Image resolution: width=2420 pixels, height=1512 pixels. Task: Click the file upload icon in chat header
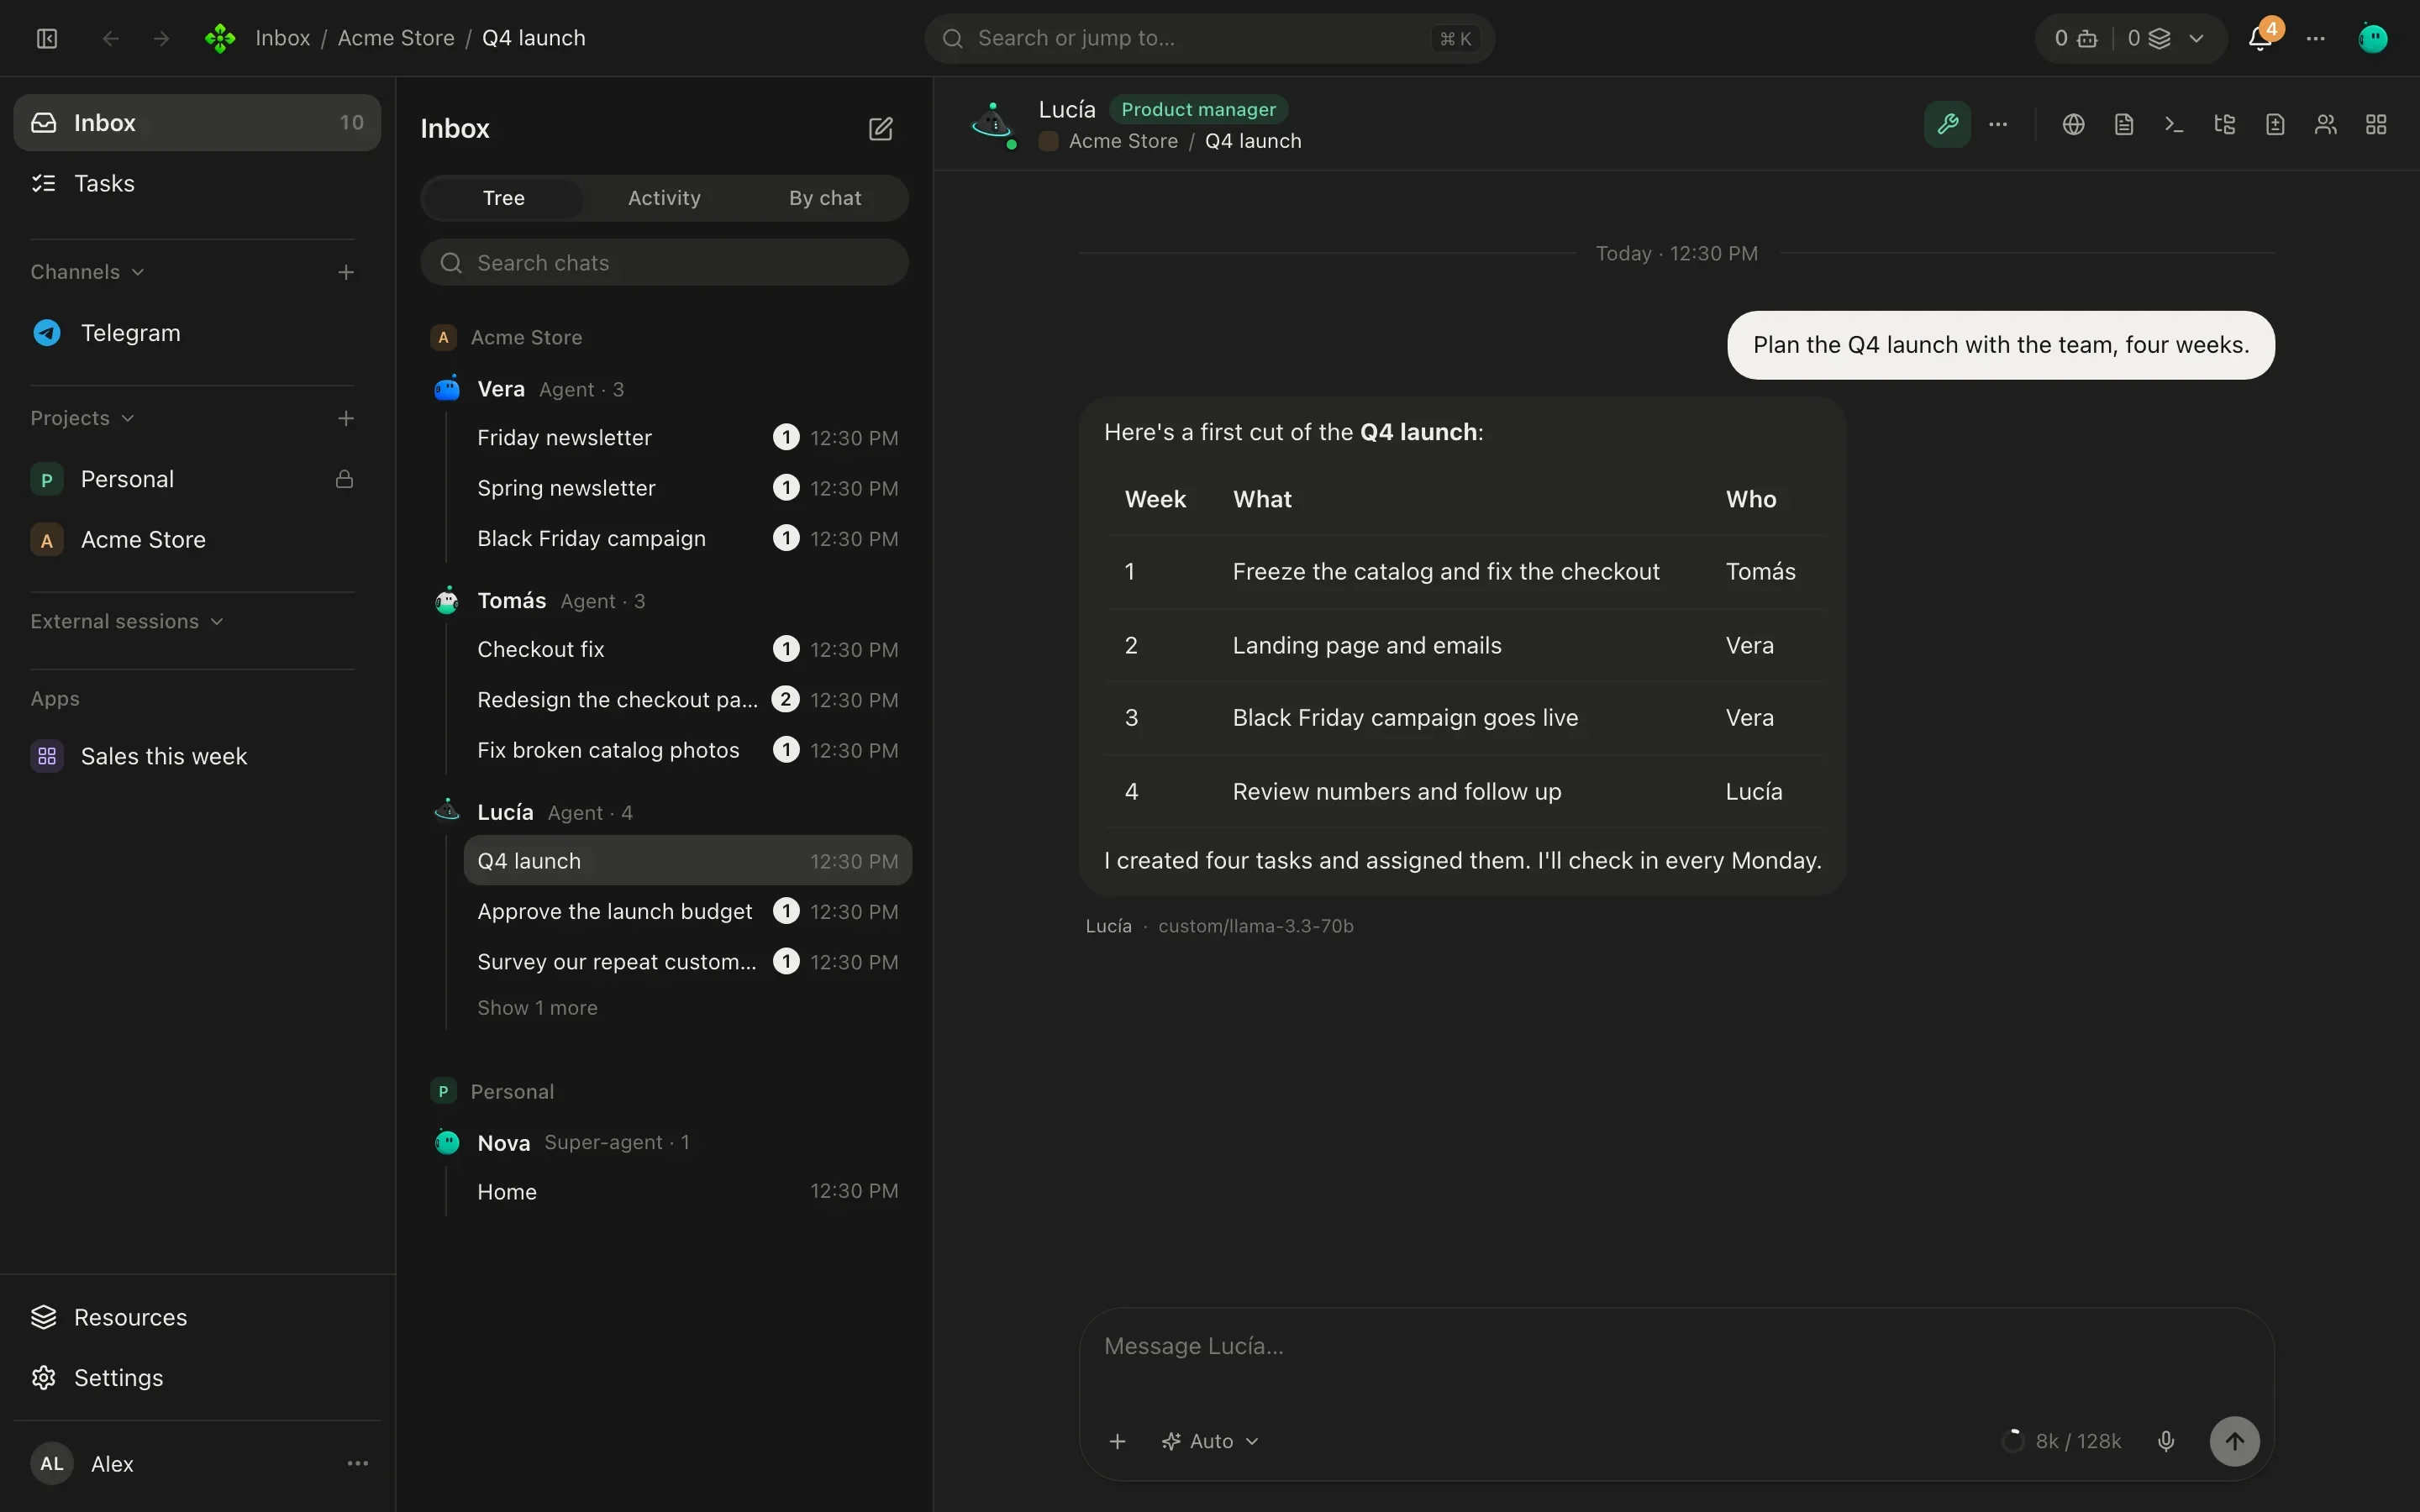pos(2275,124)
